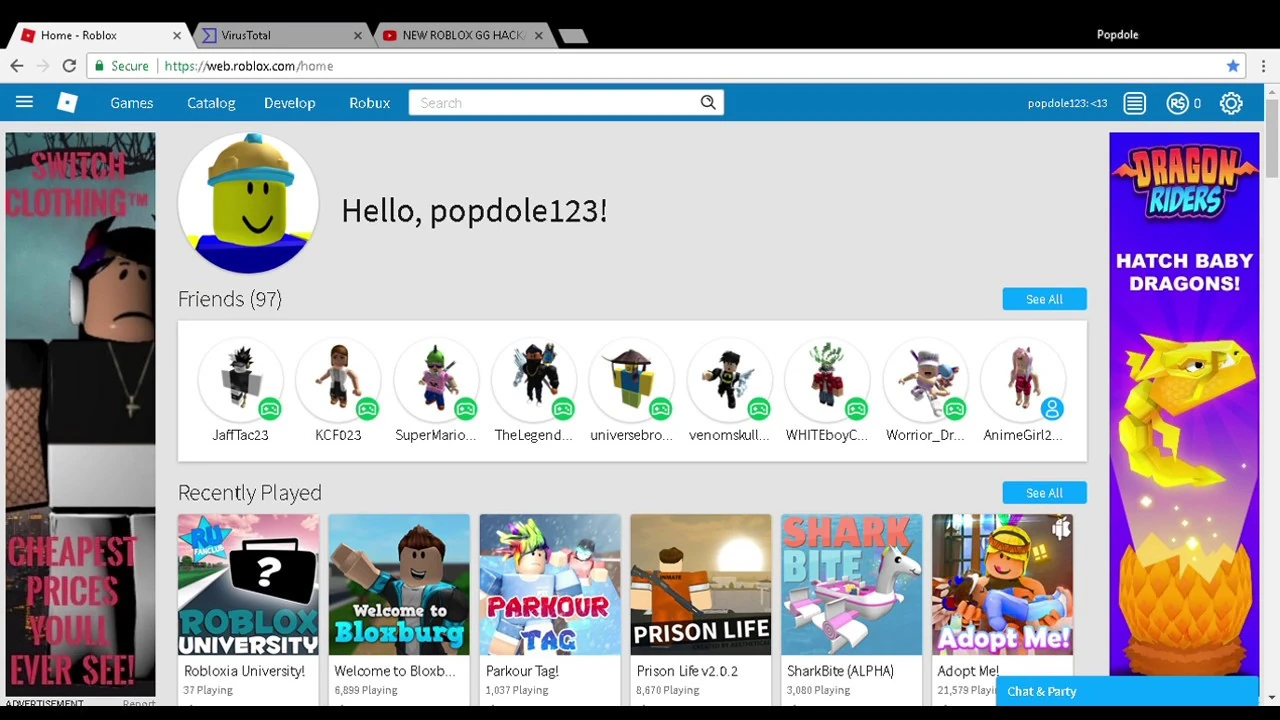Open the SharkBite game thumbnail
Image resolution: width=1280 pixels, height=720 pixels.
point(852,585)
